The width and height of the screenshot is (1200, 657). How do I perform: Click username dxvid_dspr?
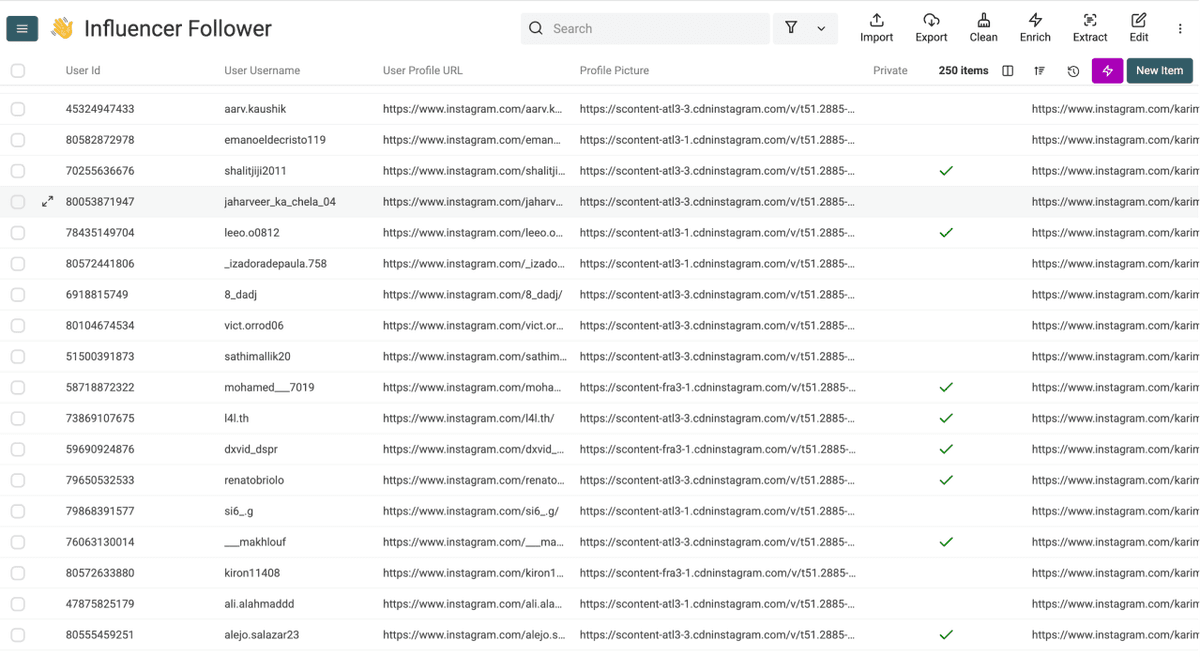[251, 449]
